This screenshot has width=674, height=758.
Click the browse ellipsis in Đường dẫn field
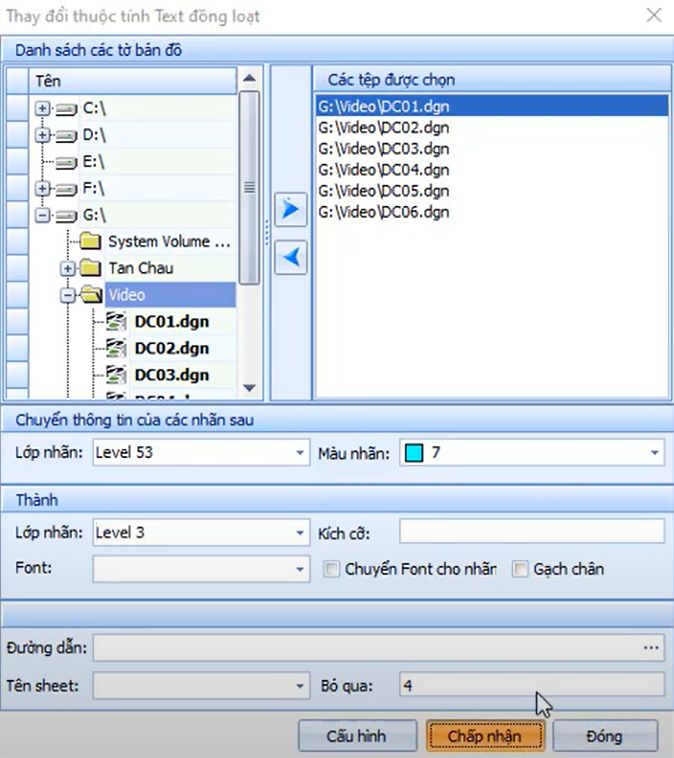651,648
